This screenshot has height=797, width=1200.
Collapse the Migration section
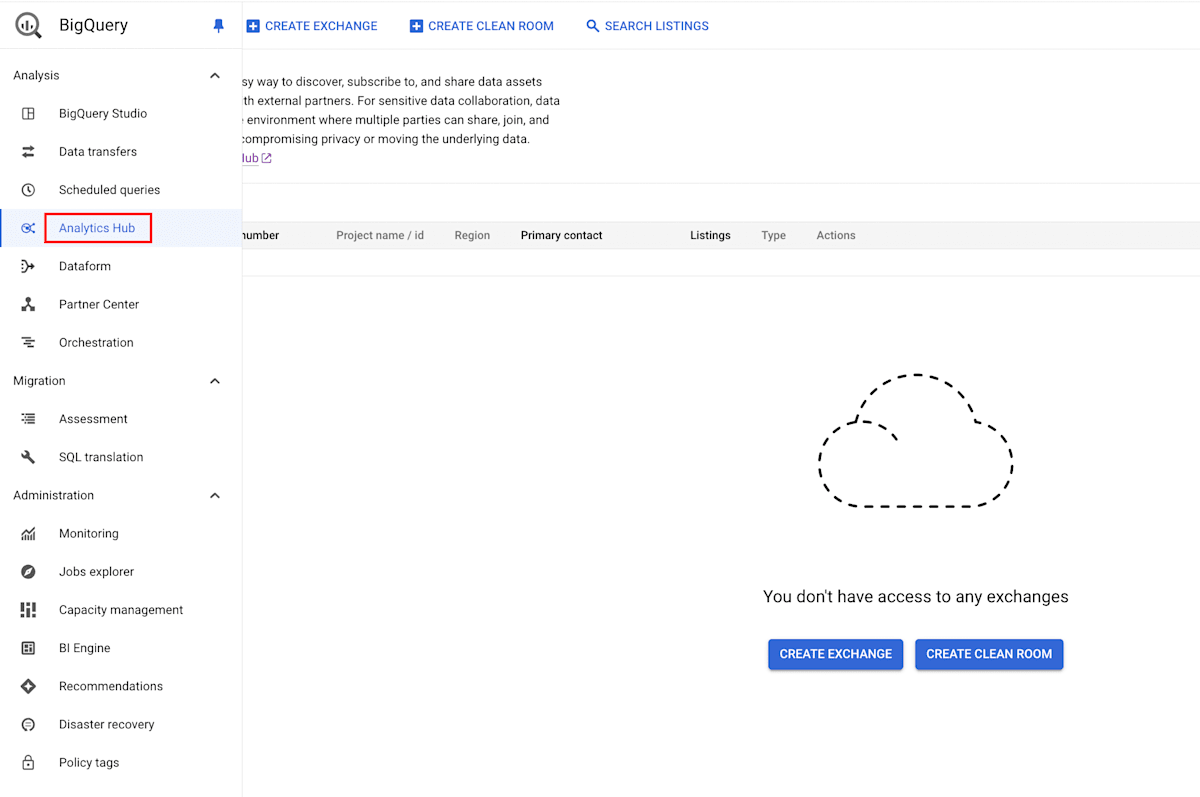[x=214, y=381]
